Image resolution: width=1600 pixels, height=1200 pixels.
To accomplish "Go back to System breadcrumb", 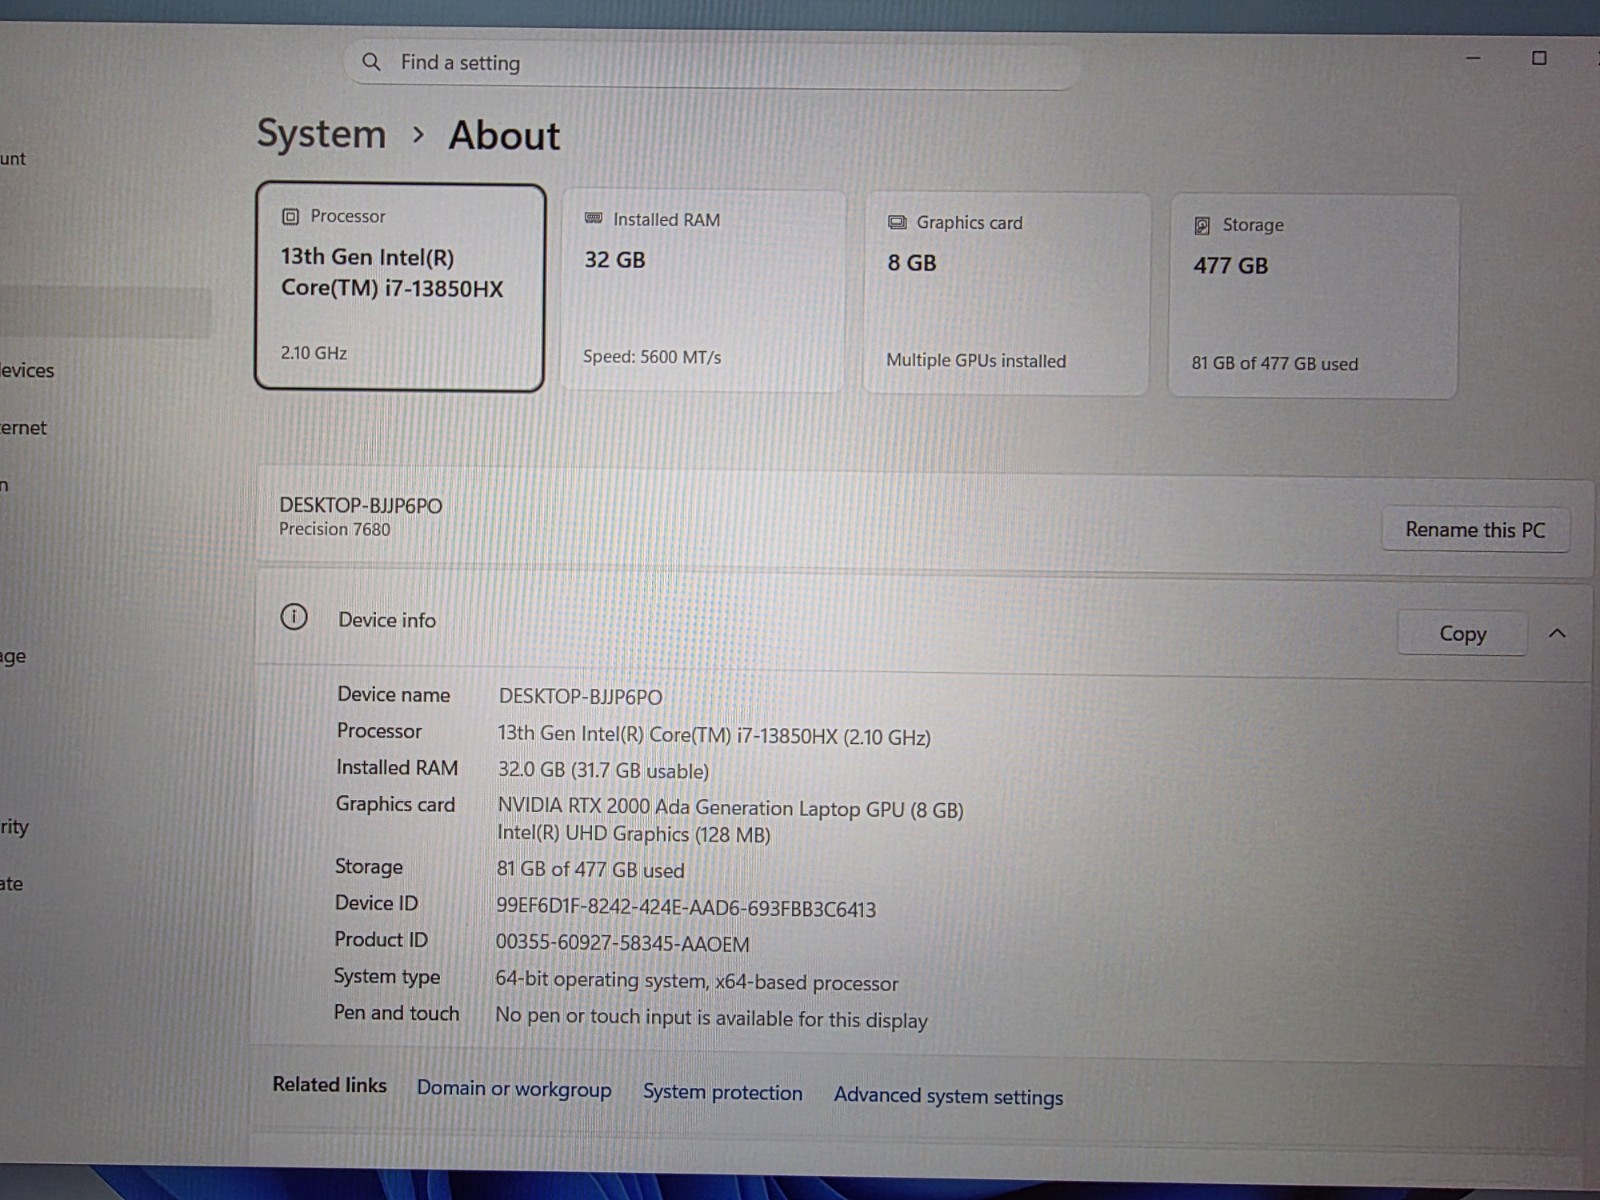I will [x=321, y=134].
